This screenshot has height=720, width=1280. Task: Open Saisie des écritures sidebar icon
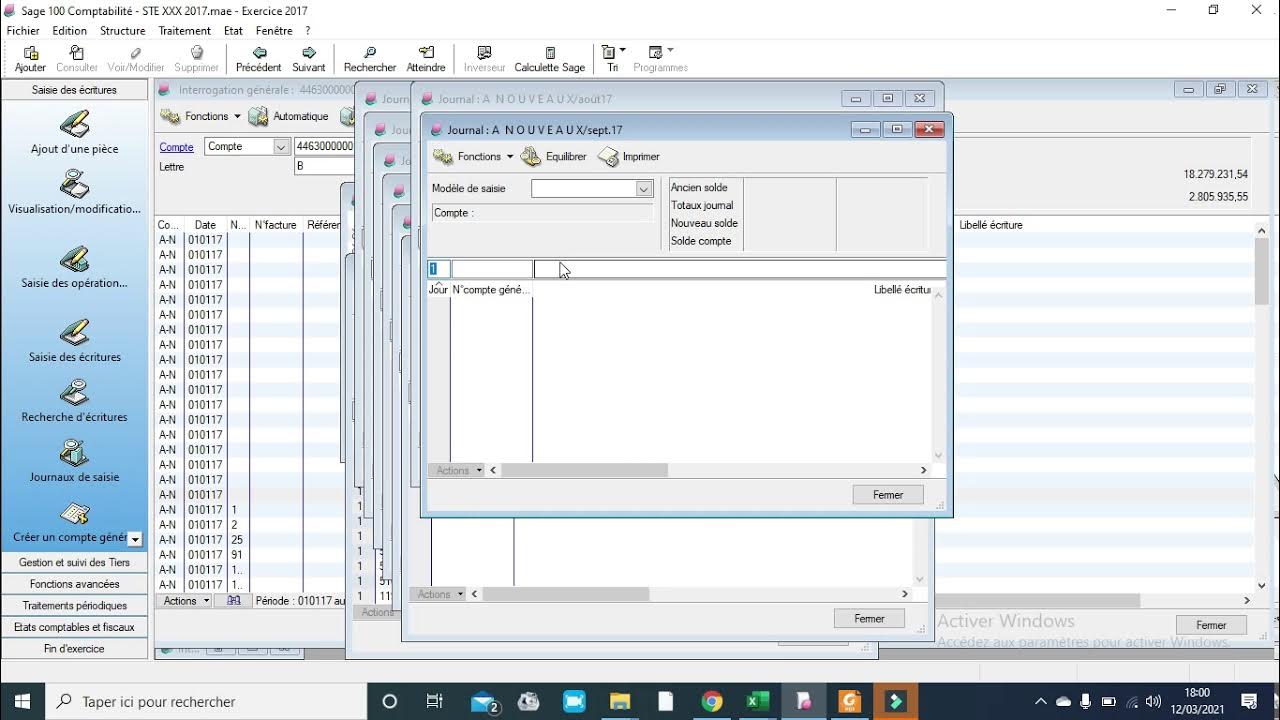coord(75,341)
